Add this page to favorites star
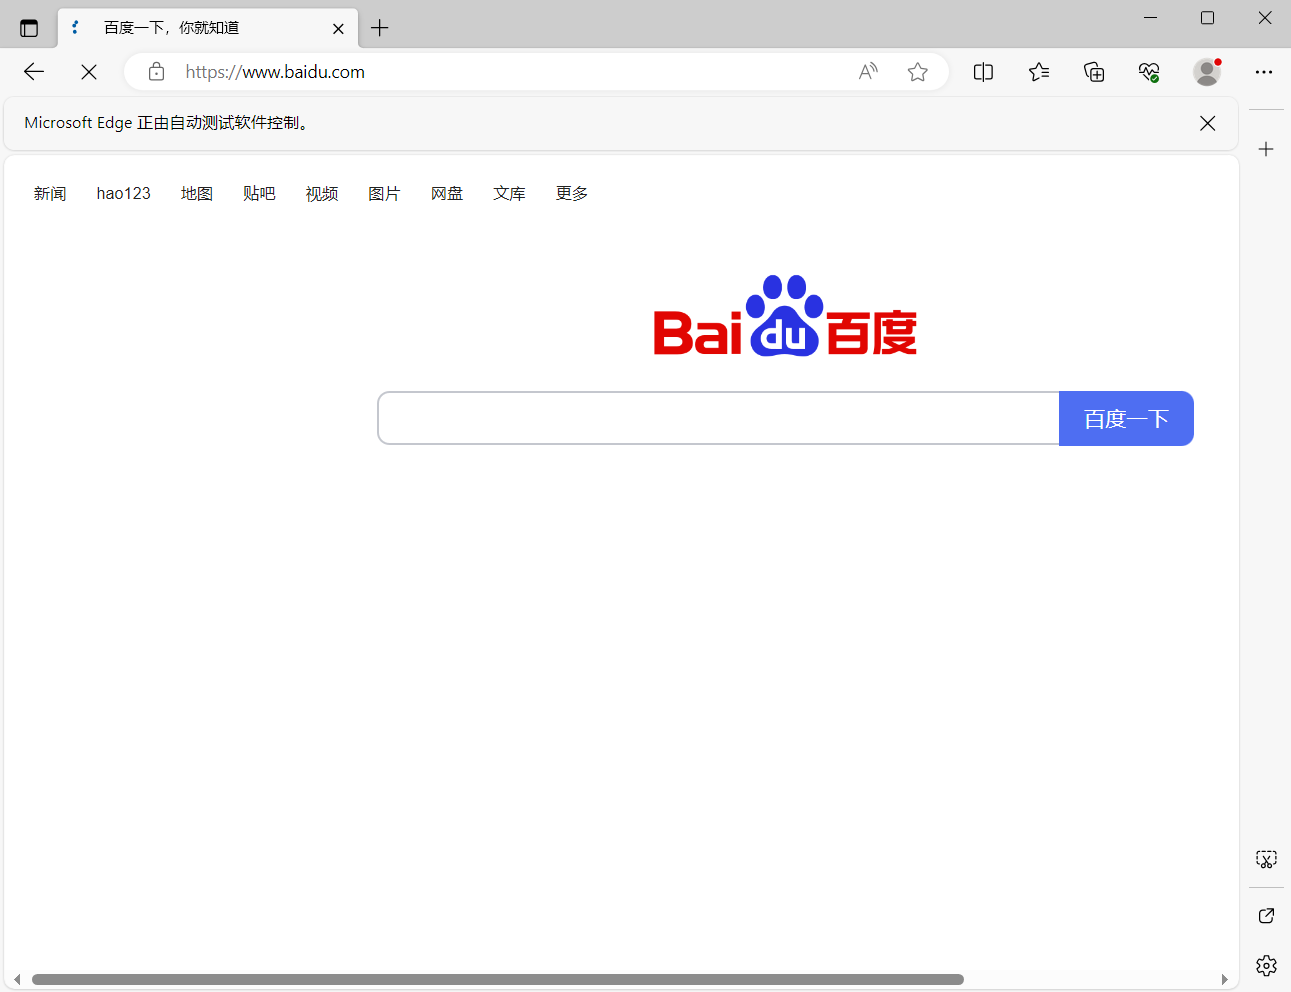The height and width of the screenshot is (992, 1291). tap(918, 72)
